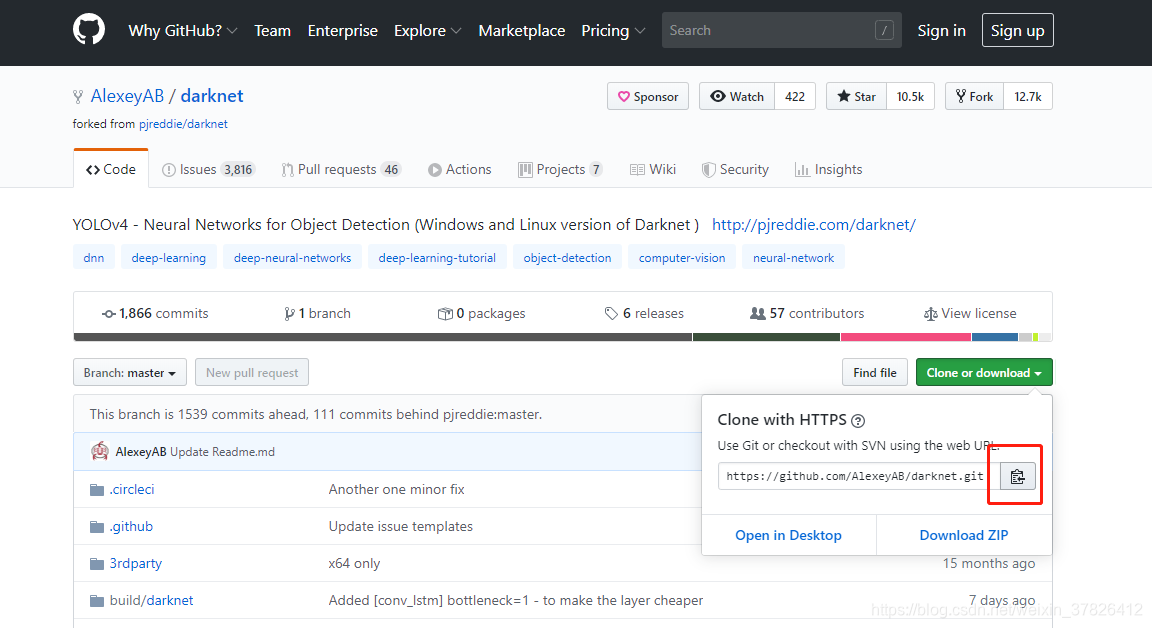Switch to the Issues tab
The width and height of the screenshot is (1152, 628).
pyautogui.click(x=207, y=169)
